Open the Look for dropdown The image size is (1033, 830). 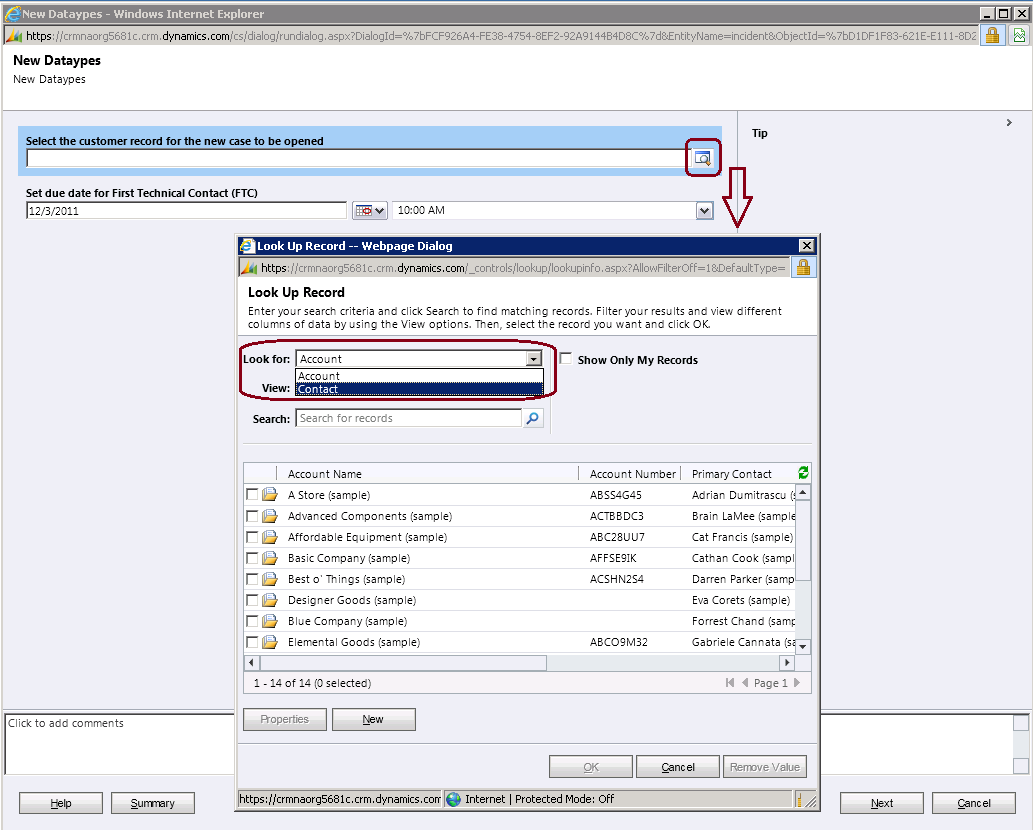coord(533,359)
